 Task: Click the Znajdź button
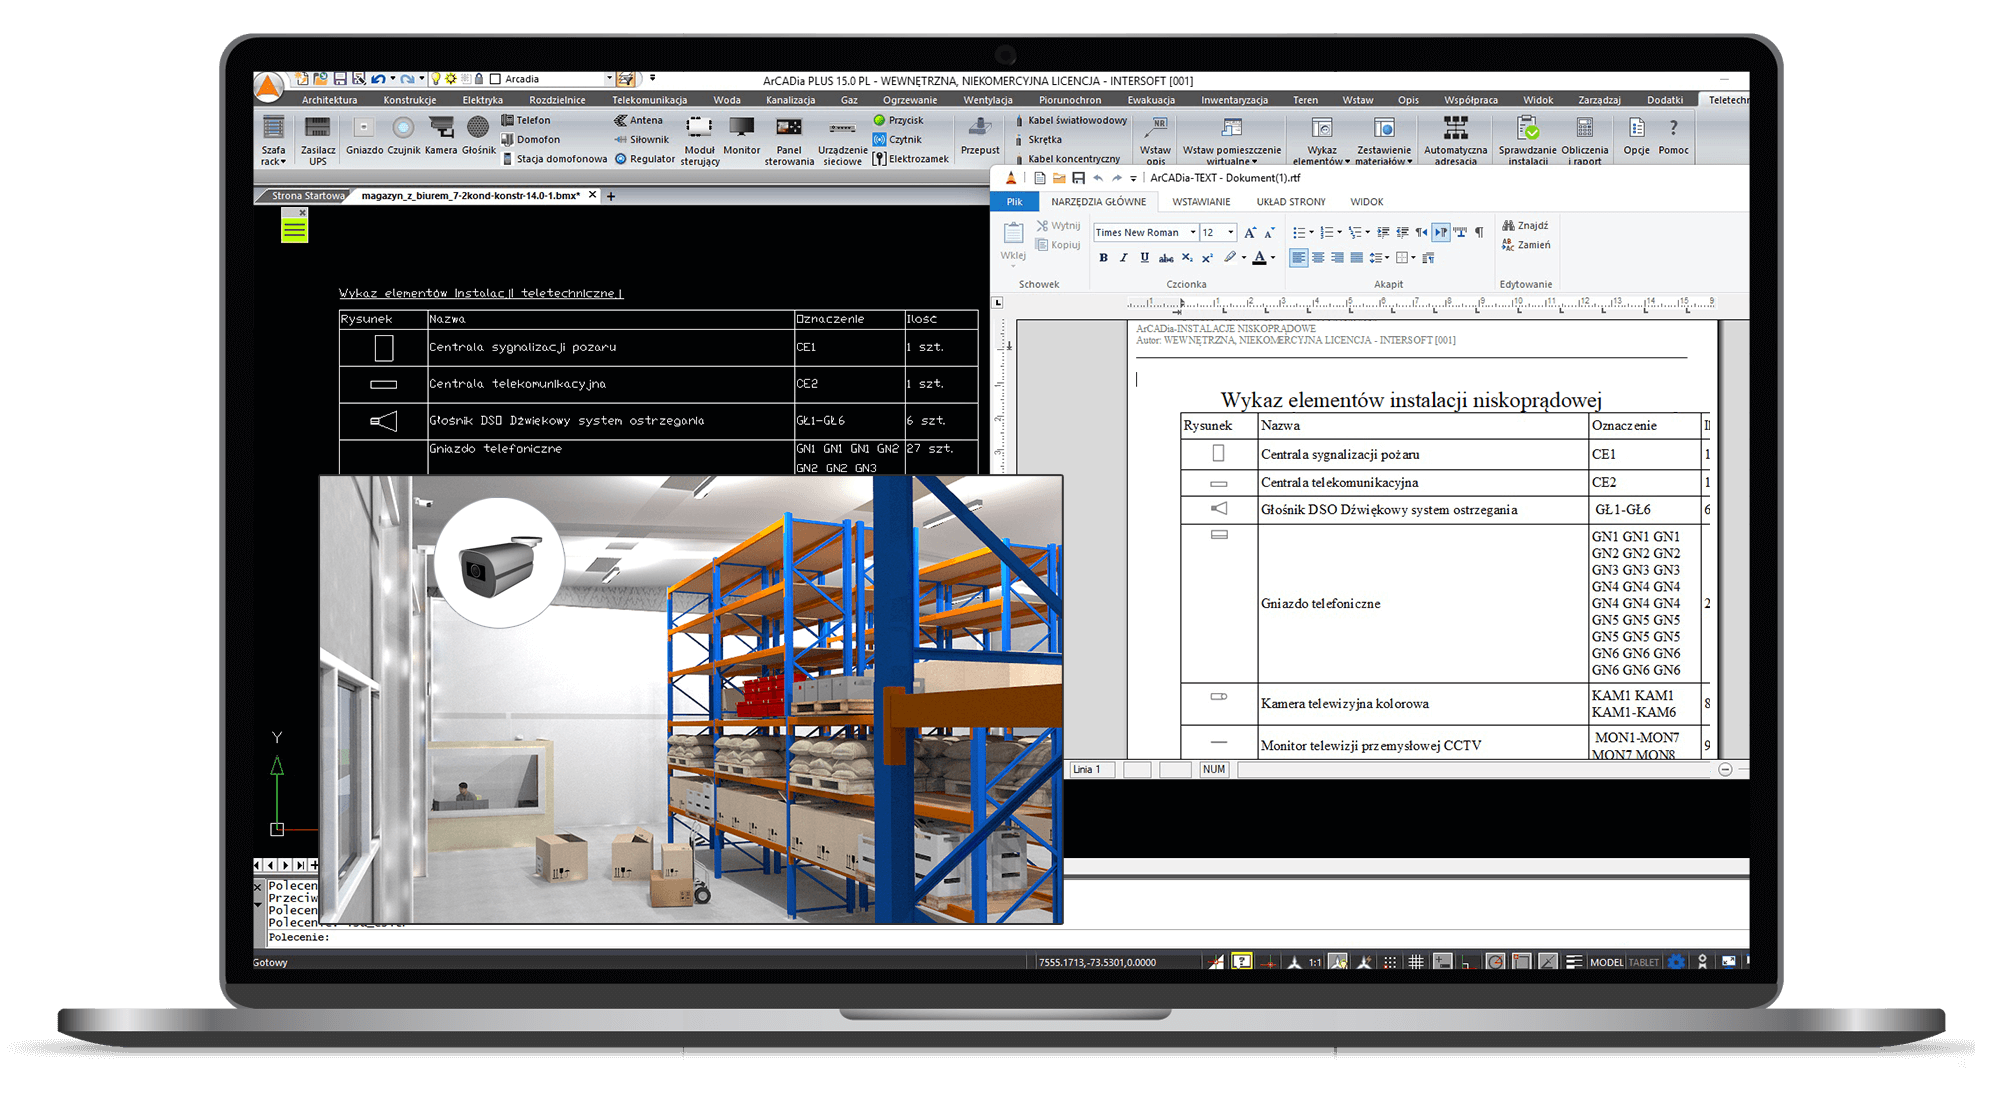(x=1526, y=225)
